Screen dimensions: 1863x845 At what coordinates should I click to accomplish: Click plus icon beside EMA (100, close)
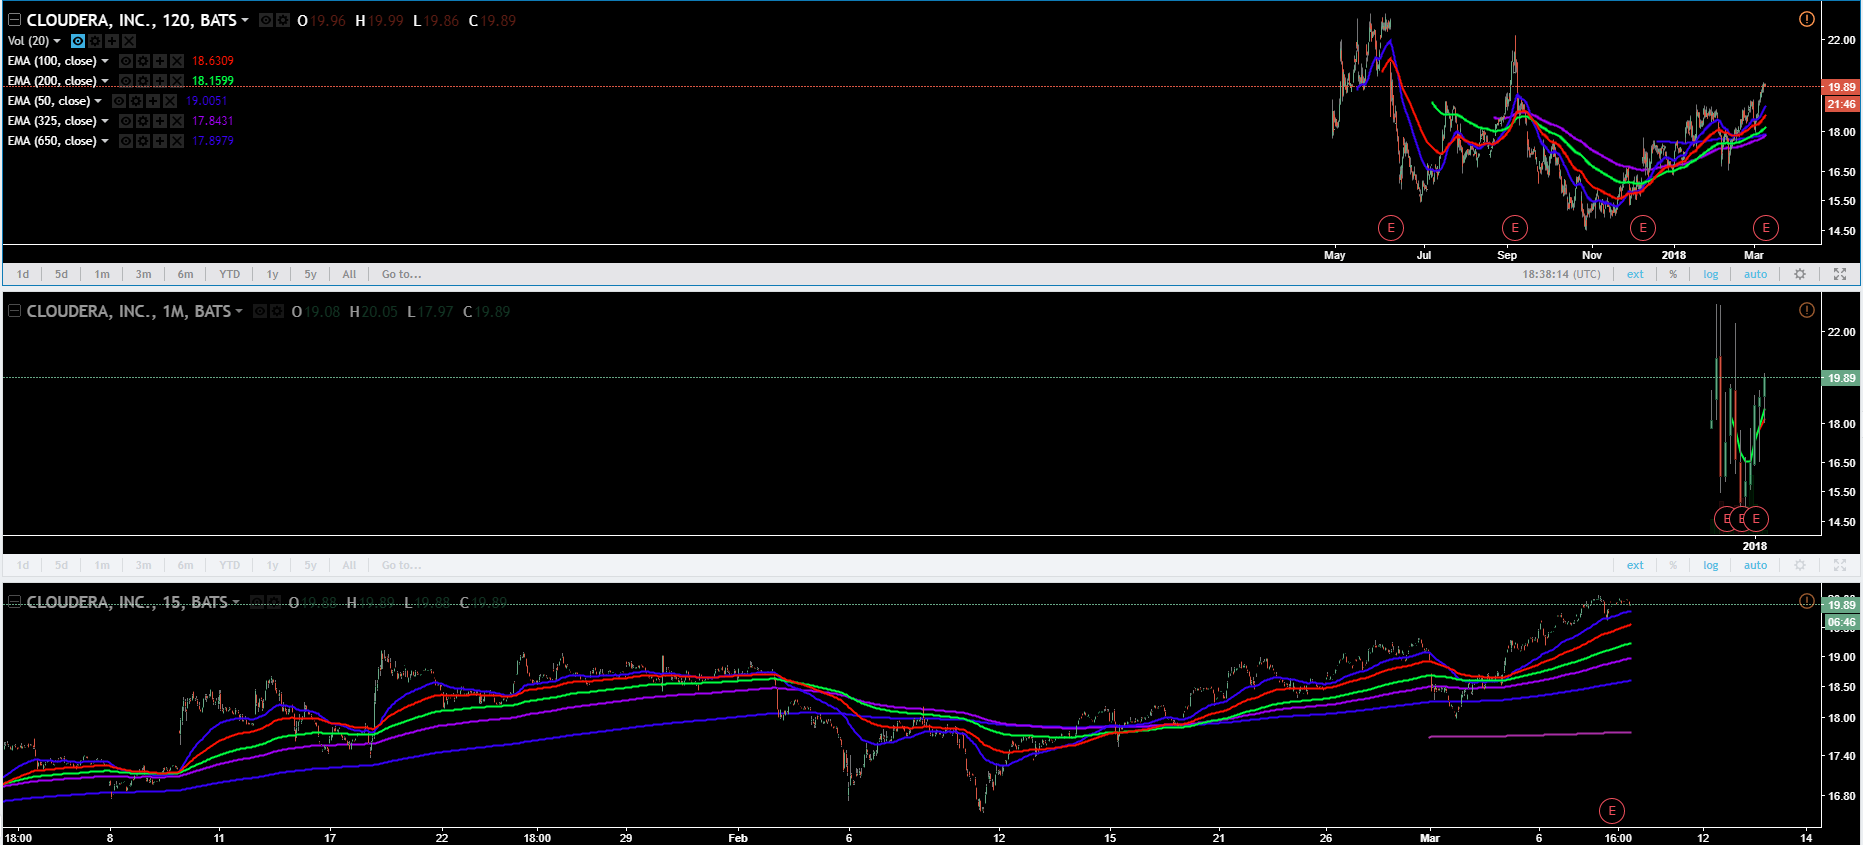(160, 61)
